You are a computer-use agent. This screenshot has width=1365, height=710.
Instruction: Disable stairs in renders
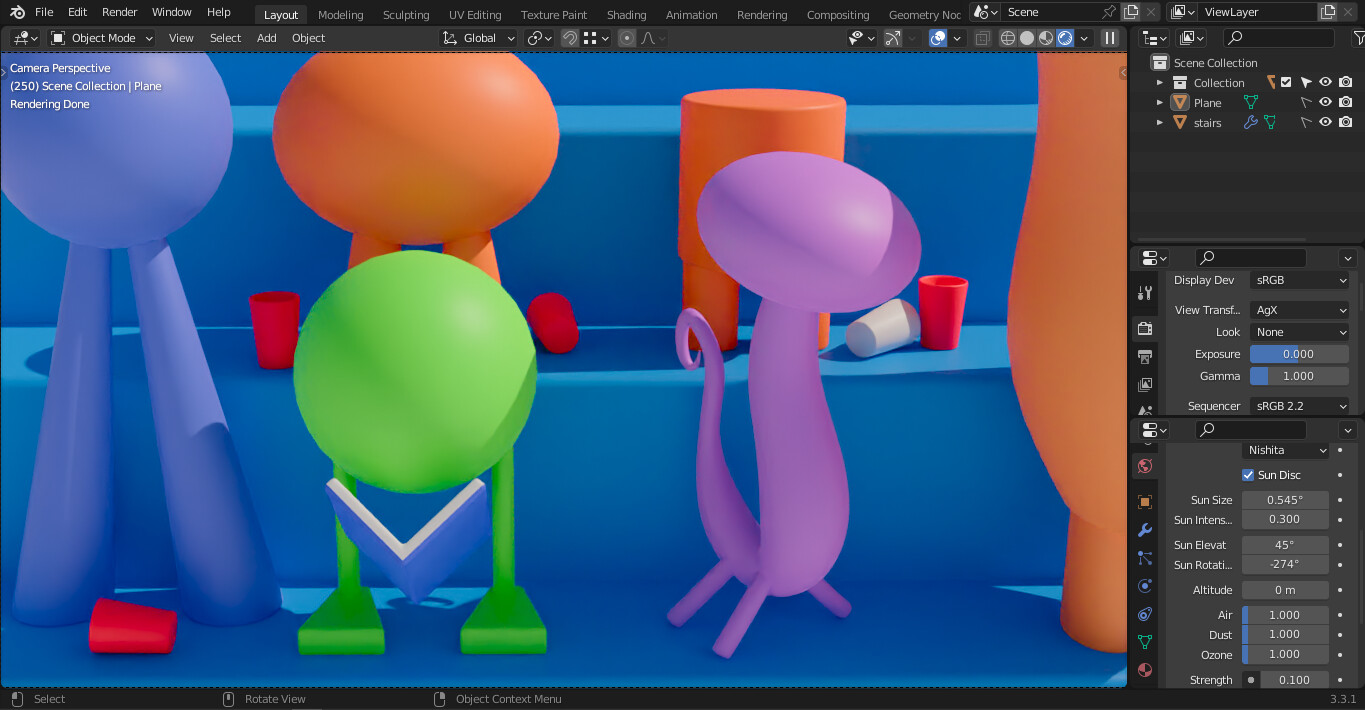click(1346, 122)
